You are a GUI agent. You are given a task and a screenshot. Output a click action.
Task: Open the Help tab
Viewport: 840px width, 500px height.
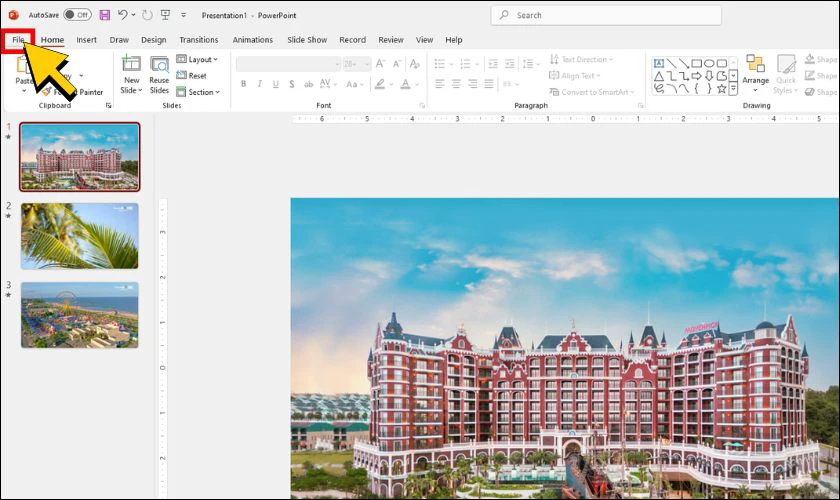tap(454, 40)
